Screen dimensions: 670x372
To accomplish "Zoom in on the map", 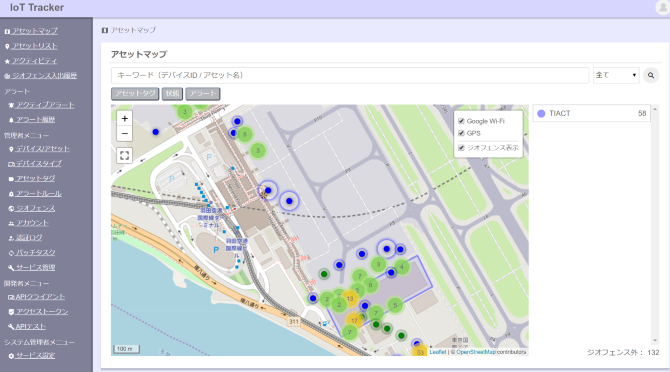I will pyautogui.click(x=124, y=118).
